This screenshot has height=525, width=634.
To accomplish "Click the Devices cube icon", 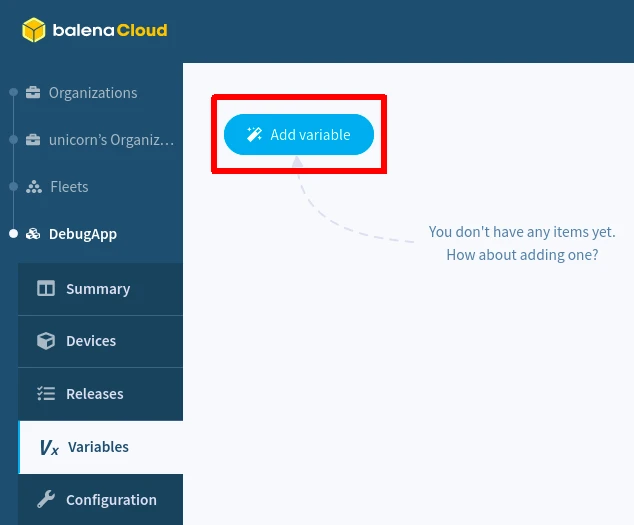I will click(x=46, y=341).
